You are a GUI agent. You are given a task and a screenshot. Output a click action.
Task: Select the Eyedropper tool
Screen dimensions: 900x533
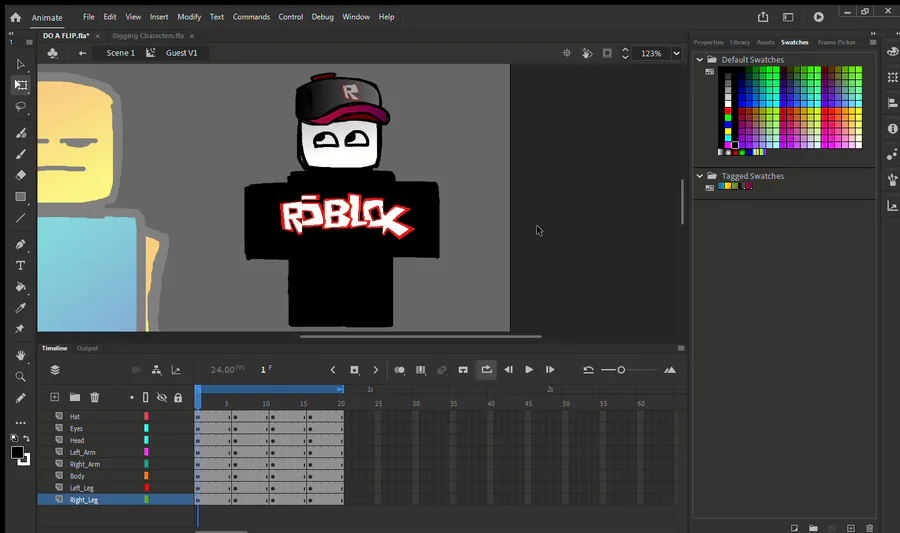(x=21, y=308)
